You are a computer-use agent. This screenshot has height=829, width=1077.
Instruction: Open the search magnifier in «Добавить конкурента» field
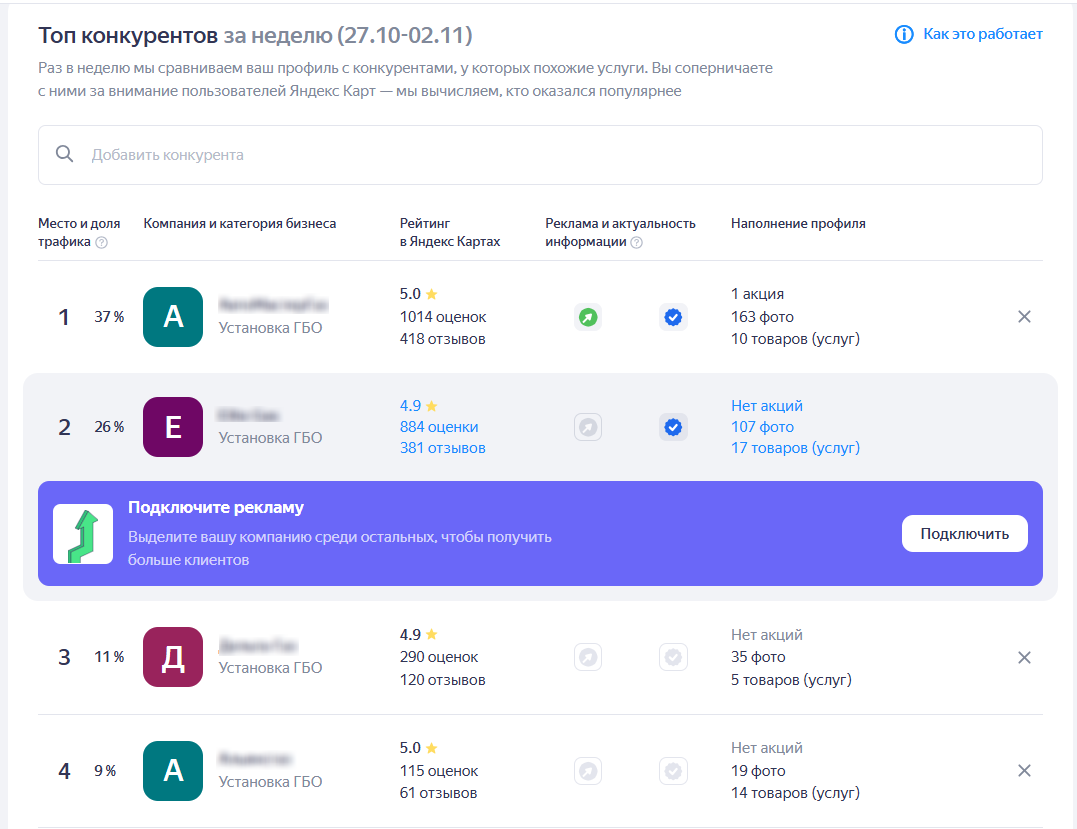(x=65, y=154)
